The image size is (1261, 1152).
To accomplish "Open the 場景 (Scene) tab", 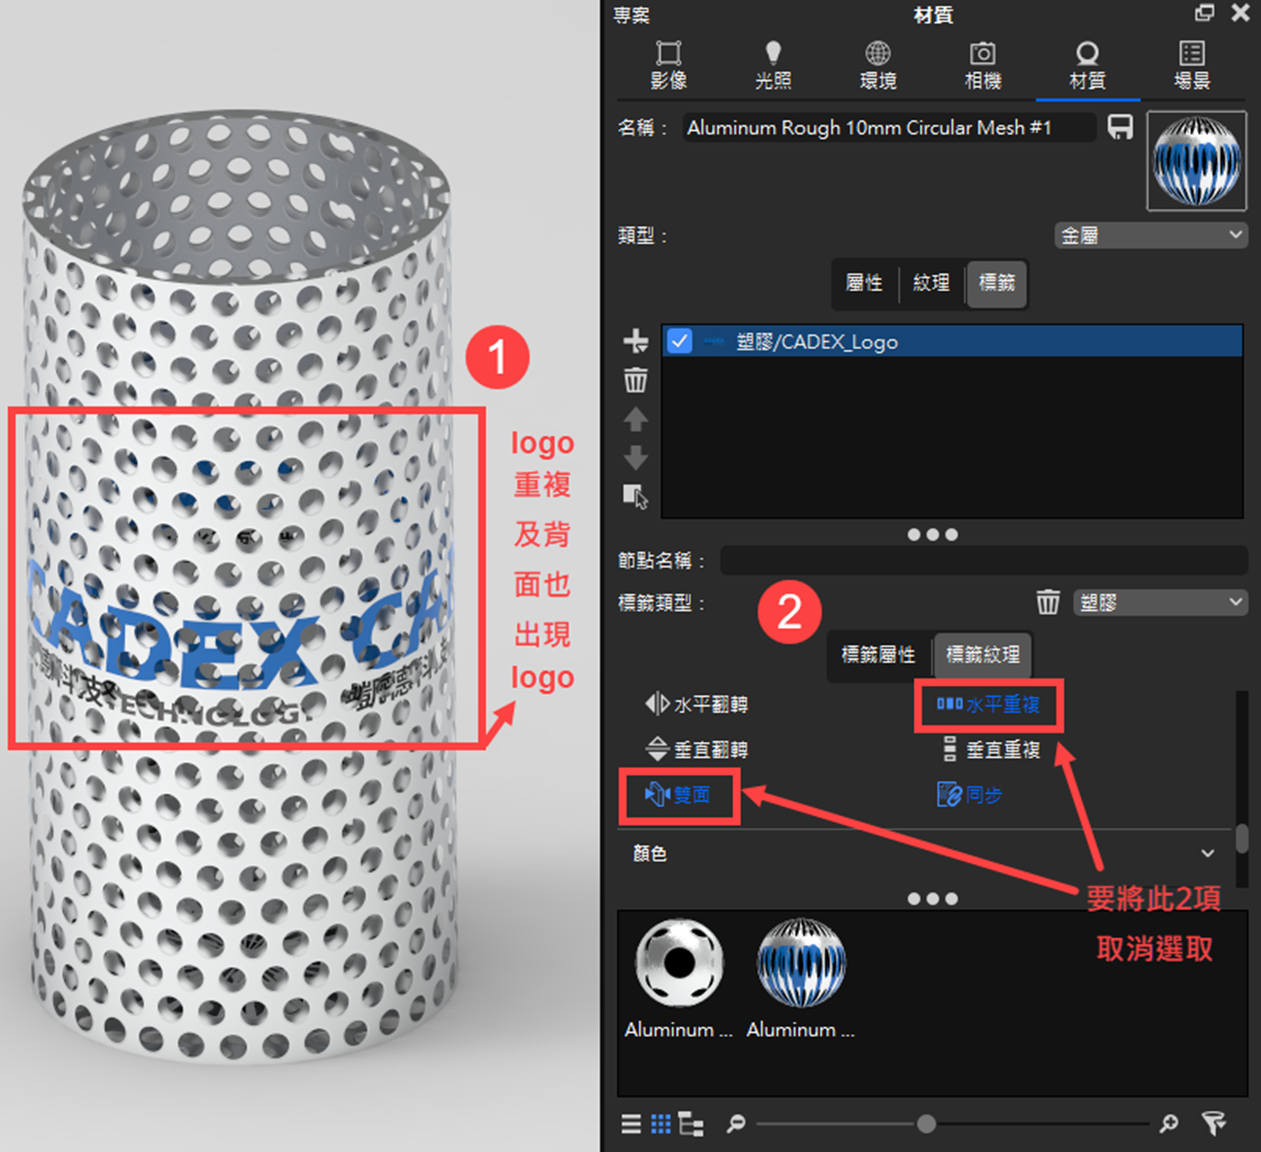I will (1192, 66).
